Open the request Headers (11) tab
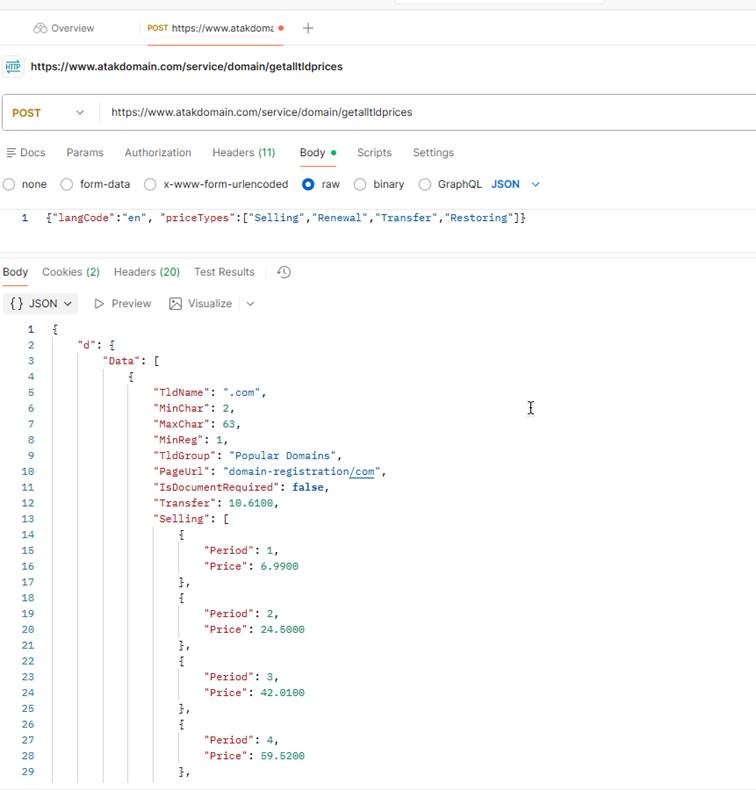The height and width of the screenshot is (790, 756). [243, 153]
